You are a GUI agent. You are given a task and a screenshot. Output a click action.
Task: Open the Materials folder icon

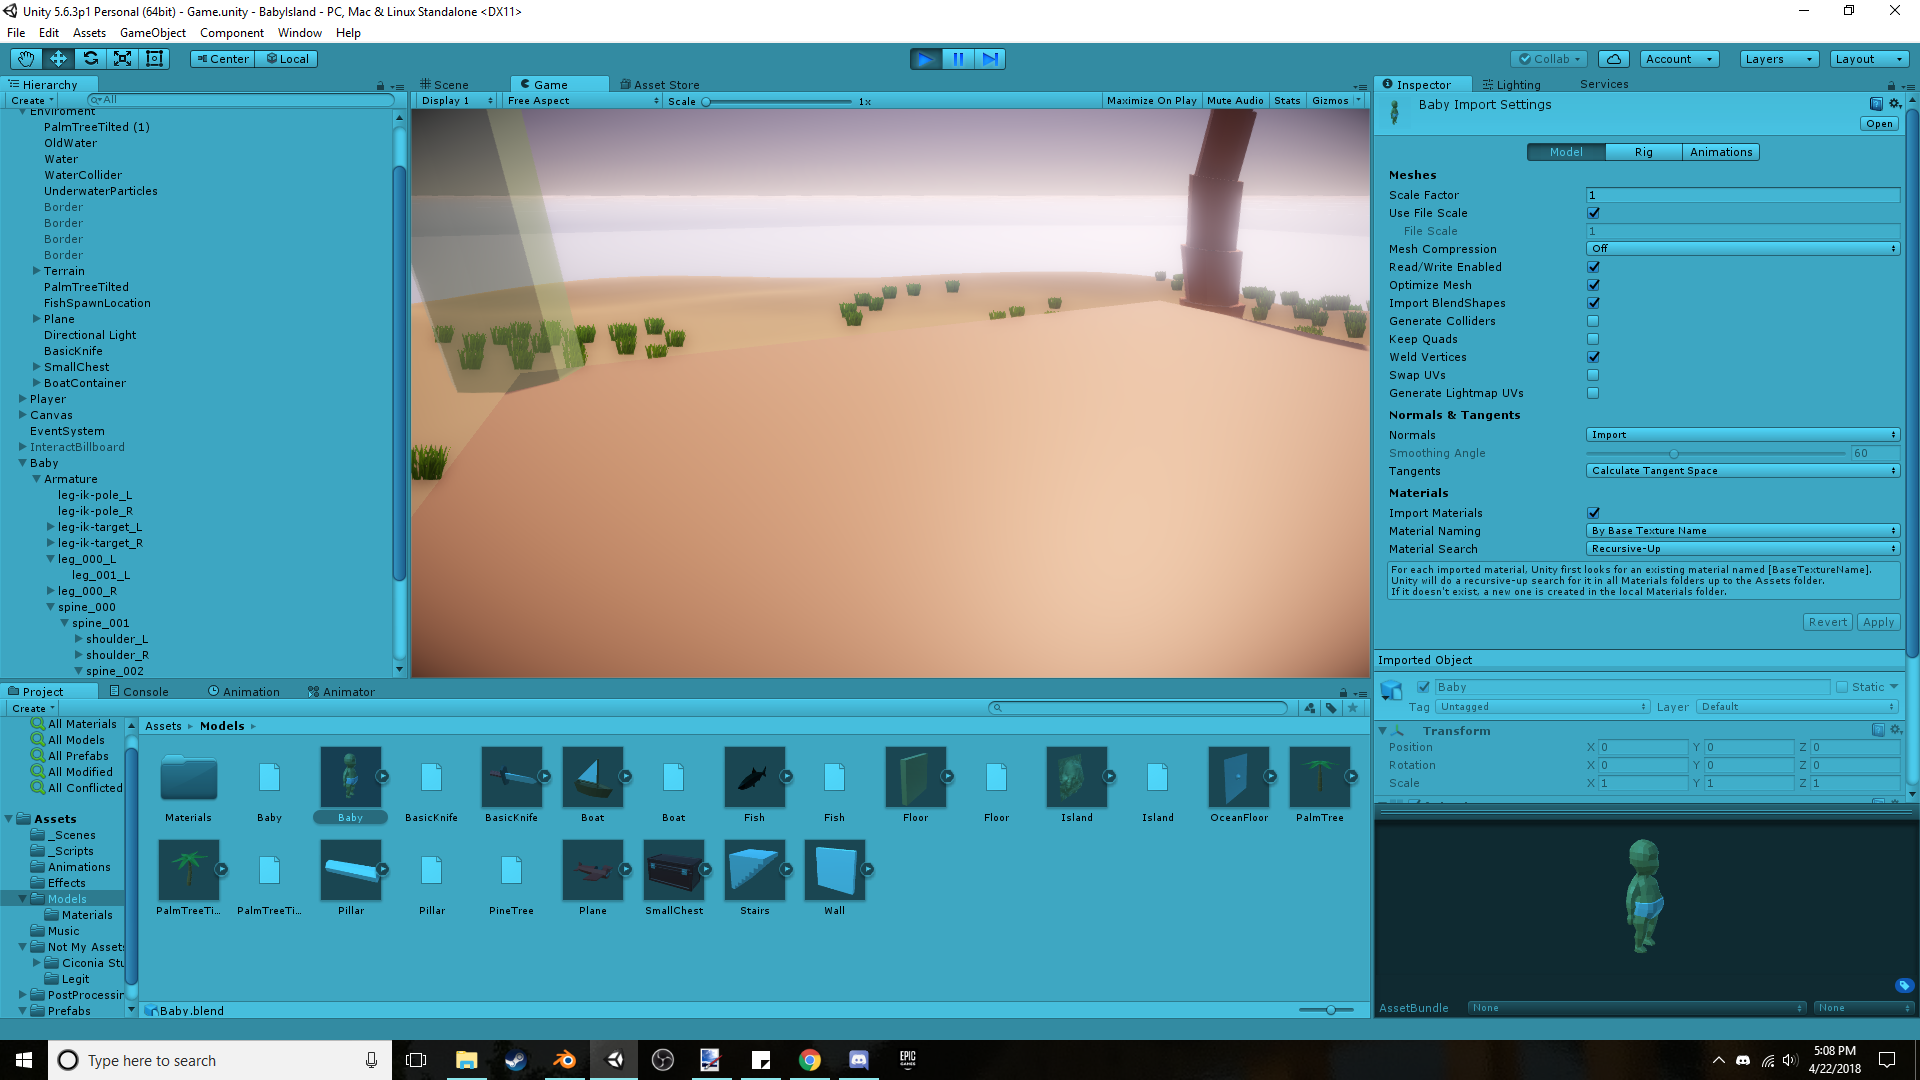[x=188, y=777]
